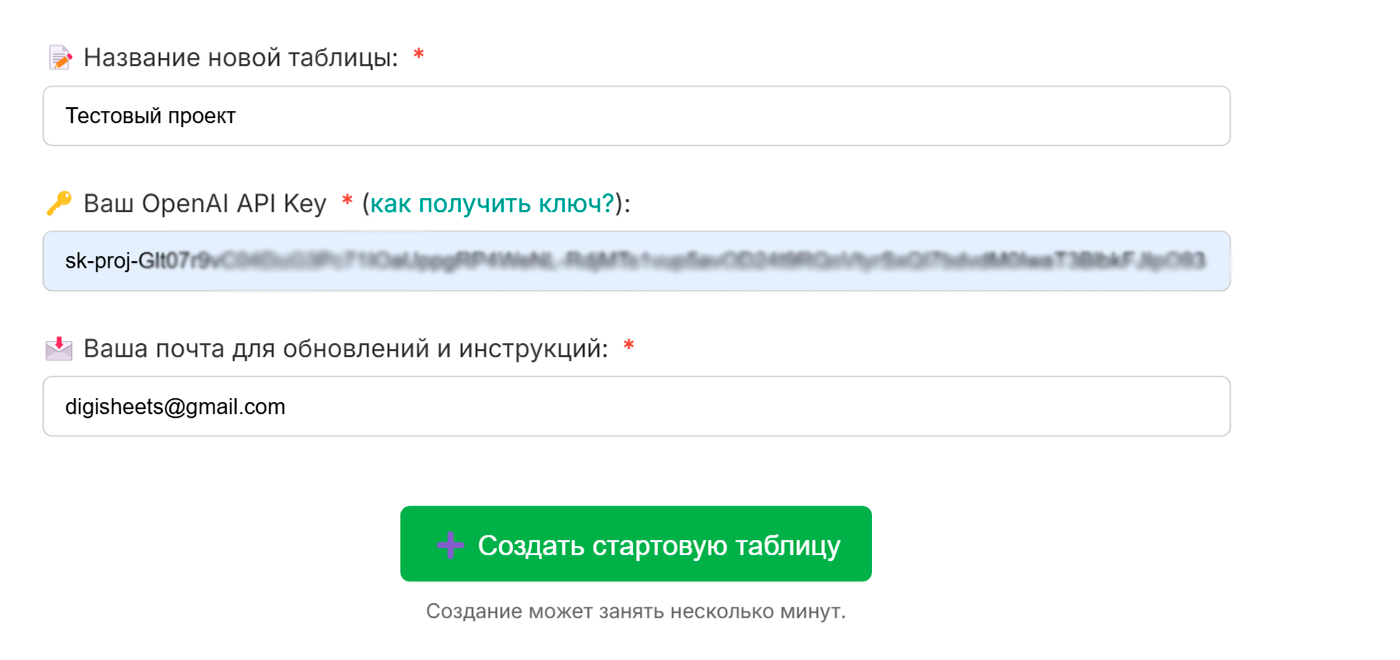1400x660 pixels.
Task: Click the 'Название новой таблицы:' label text
Action: pyautogui.click(x=241, y=58)
